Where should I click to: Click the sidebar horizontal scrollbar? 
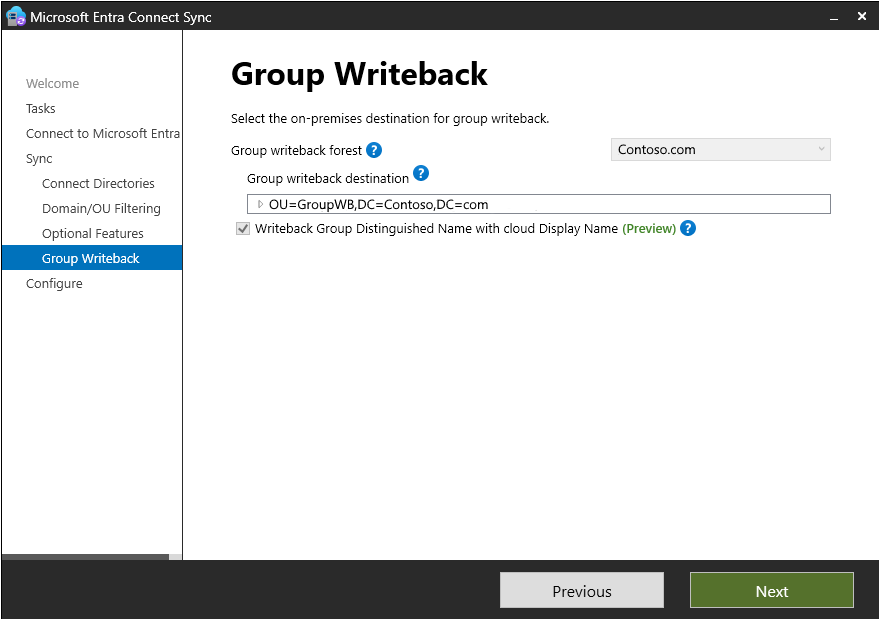(x=85, y=557)
